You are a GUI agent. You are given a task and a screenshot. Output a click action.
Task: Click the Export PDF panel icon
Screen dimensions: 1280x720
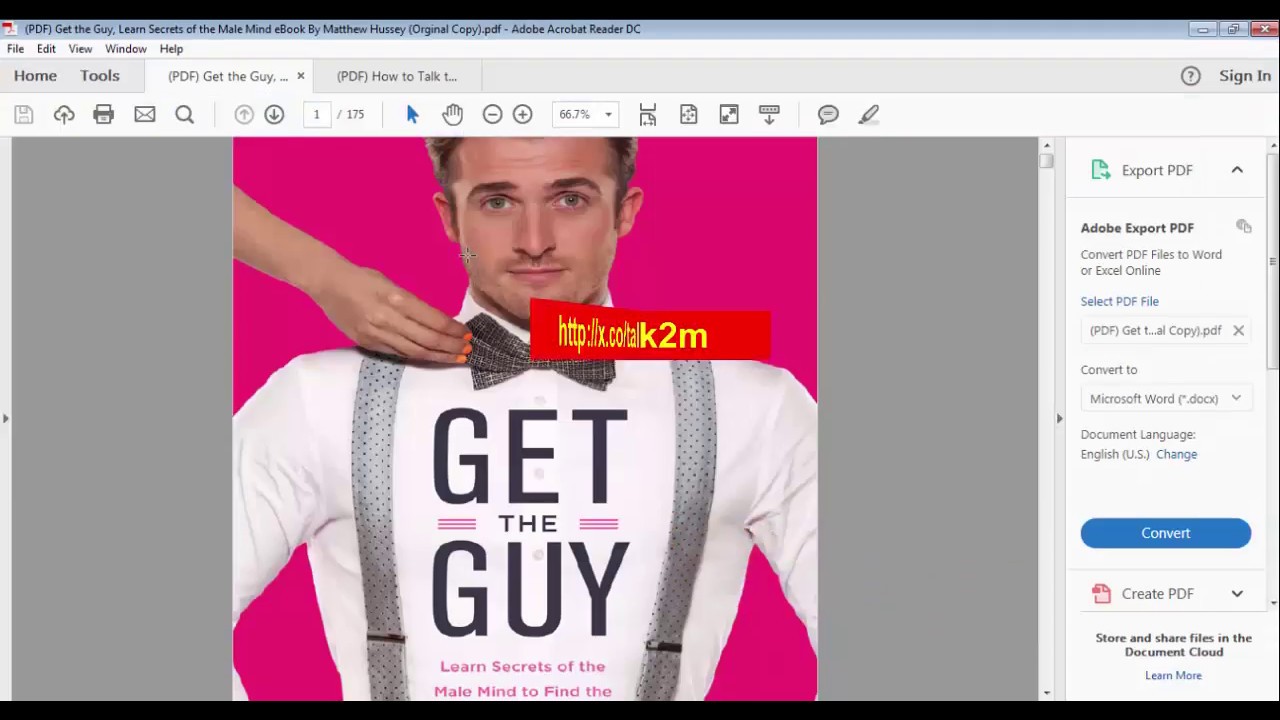[1101, 170]
